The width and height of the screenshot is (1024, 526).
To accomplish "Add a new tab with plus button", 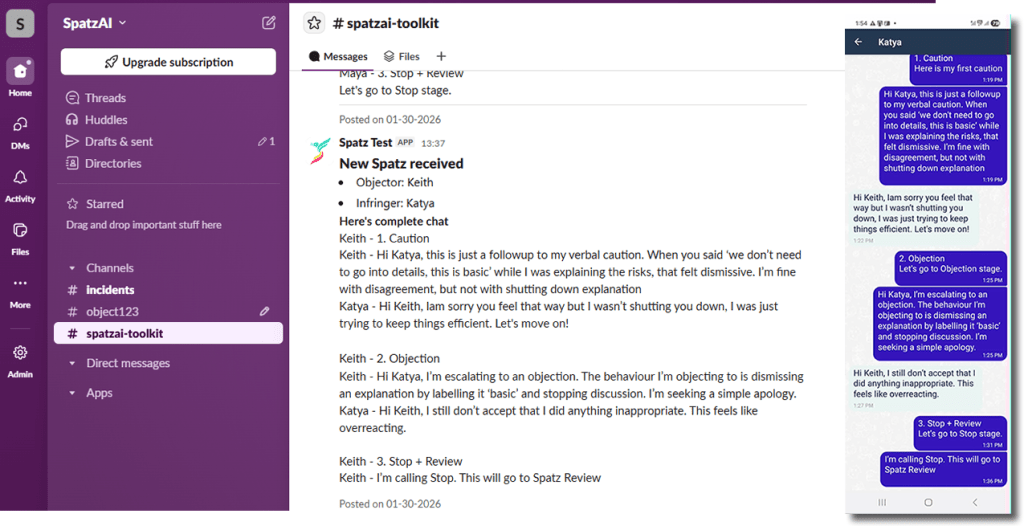I will click(441, 57).
